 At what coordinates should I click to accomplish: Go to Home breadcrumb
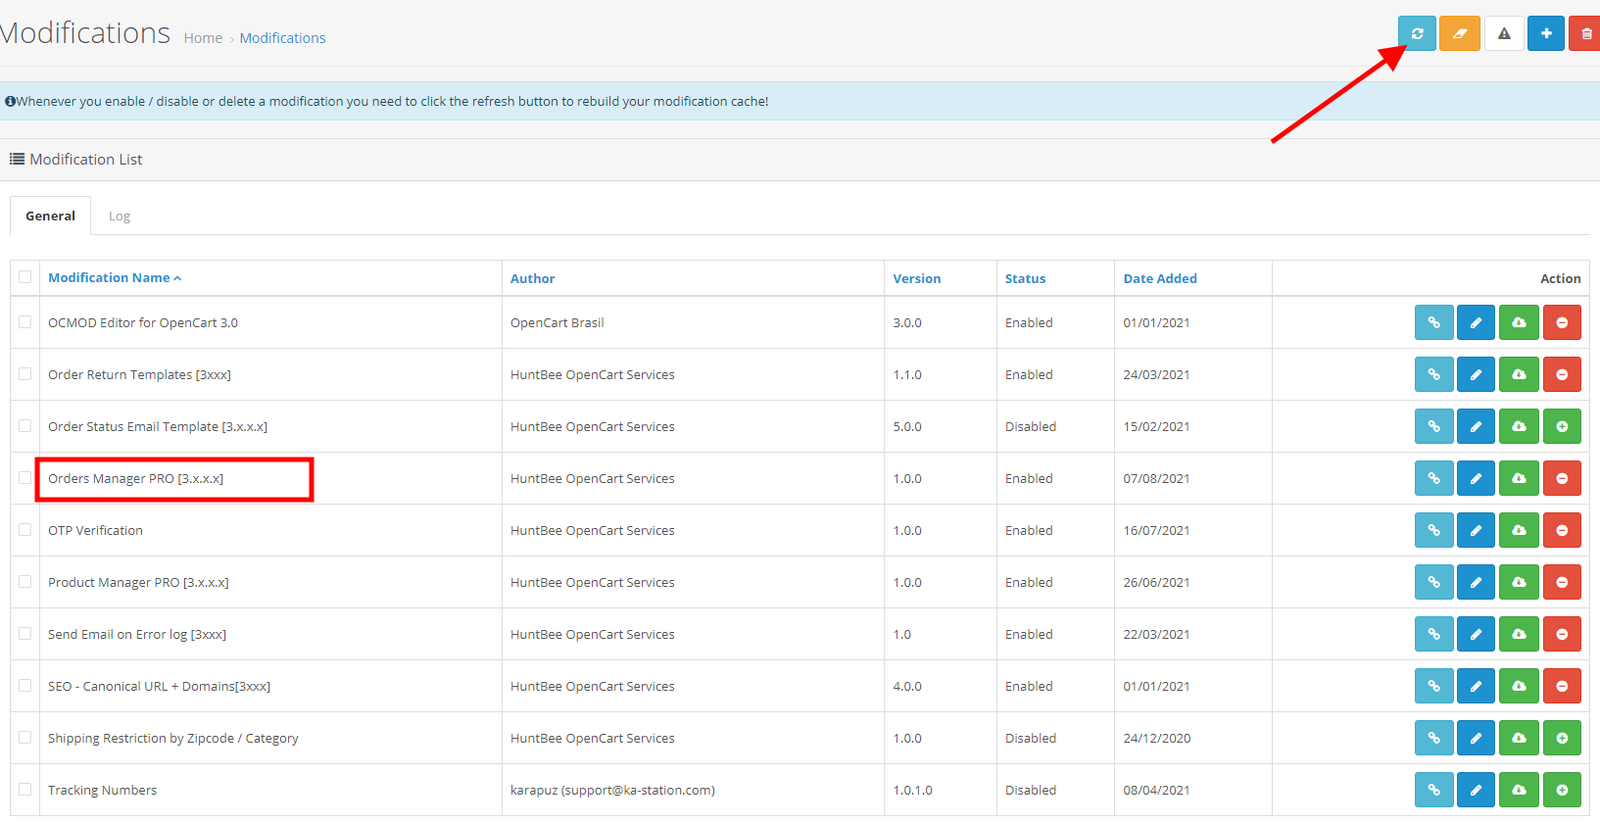click(x=203, y=38)
